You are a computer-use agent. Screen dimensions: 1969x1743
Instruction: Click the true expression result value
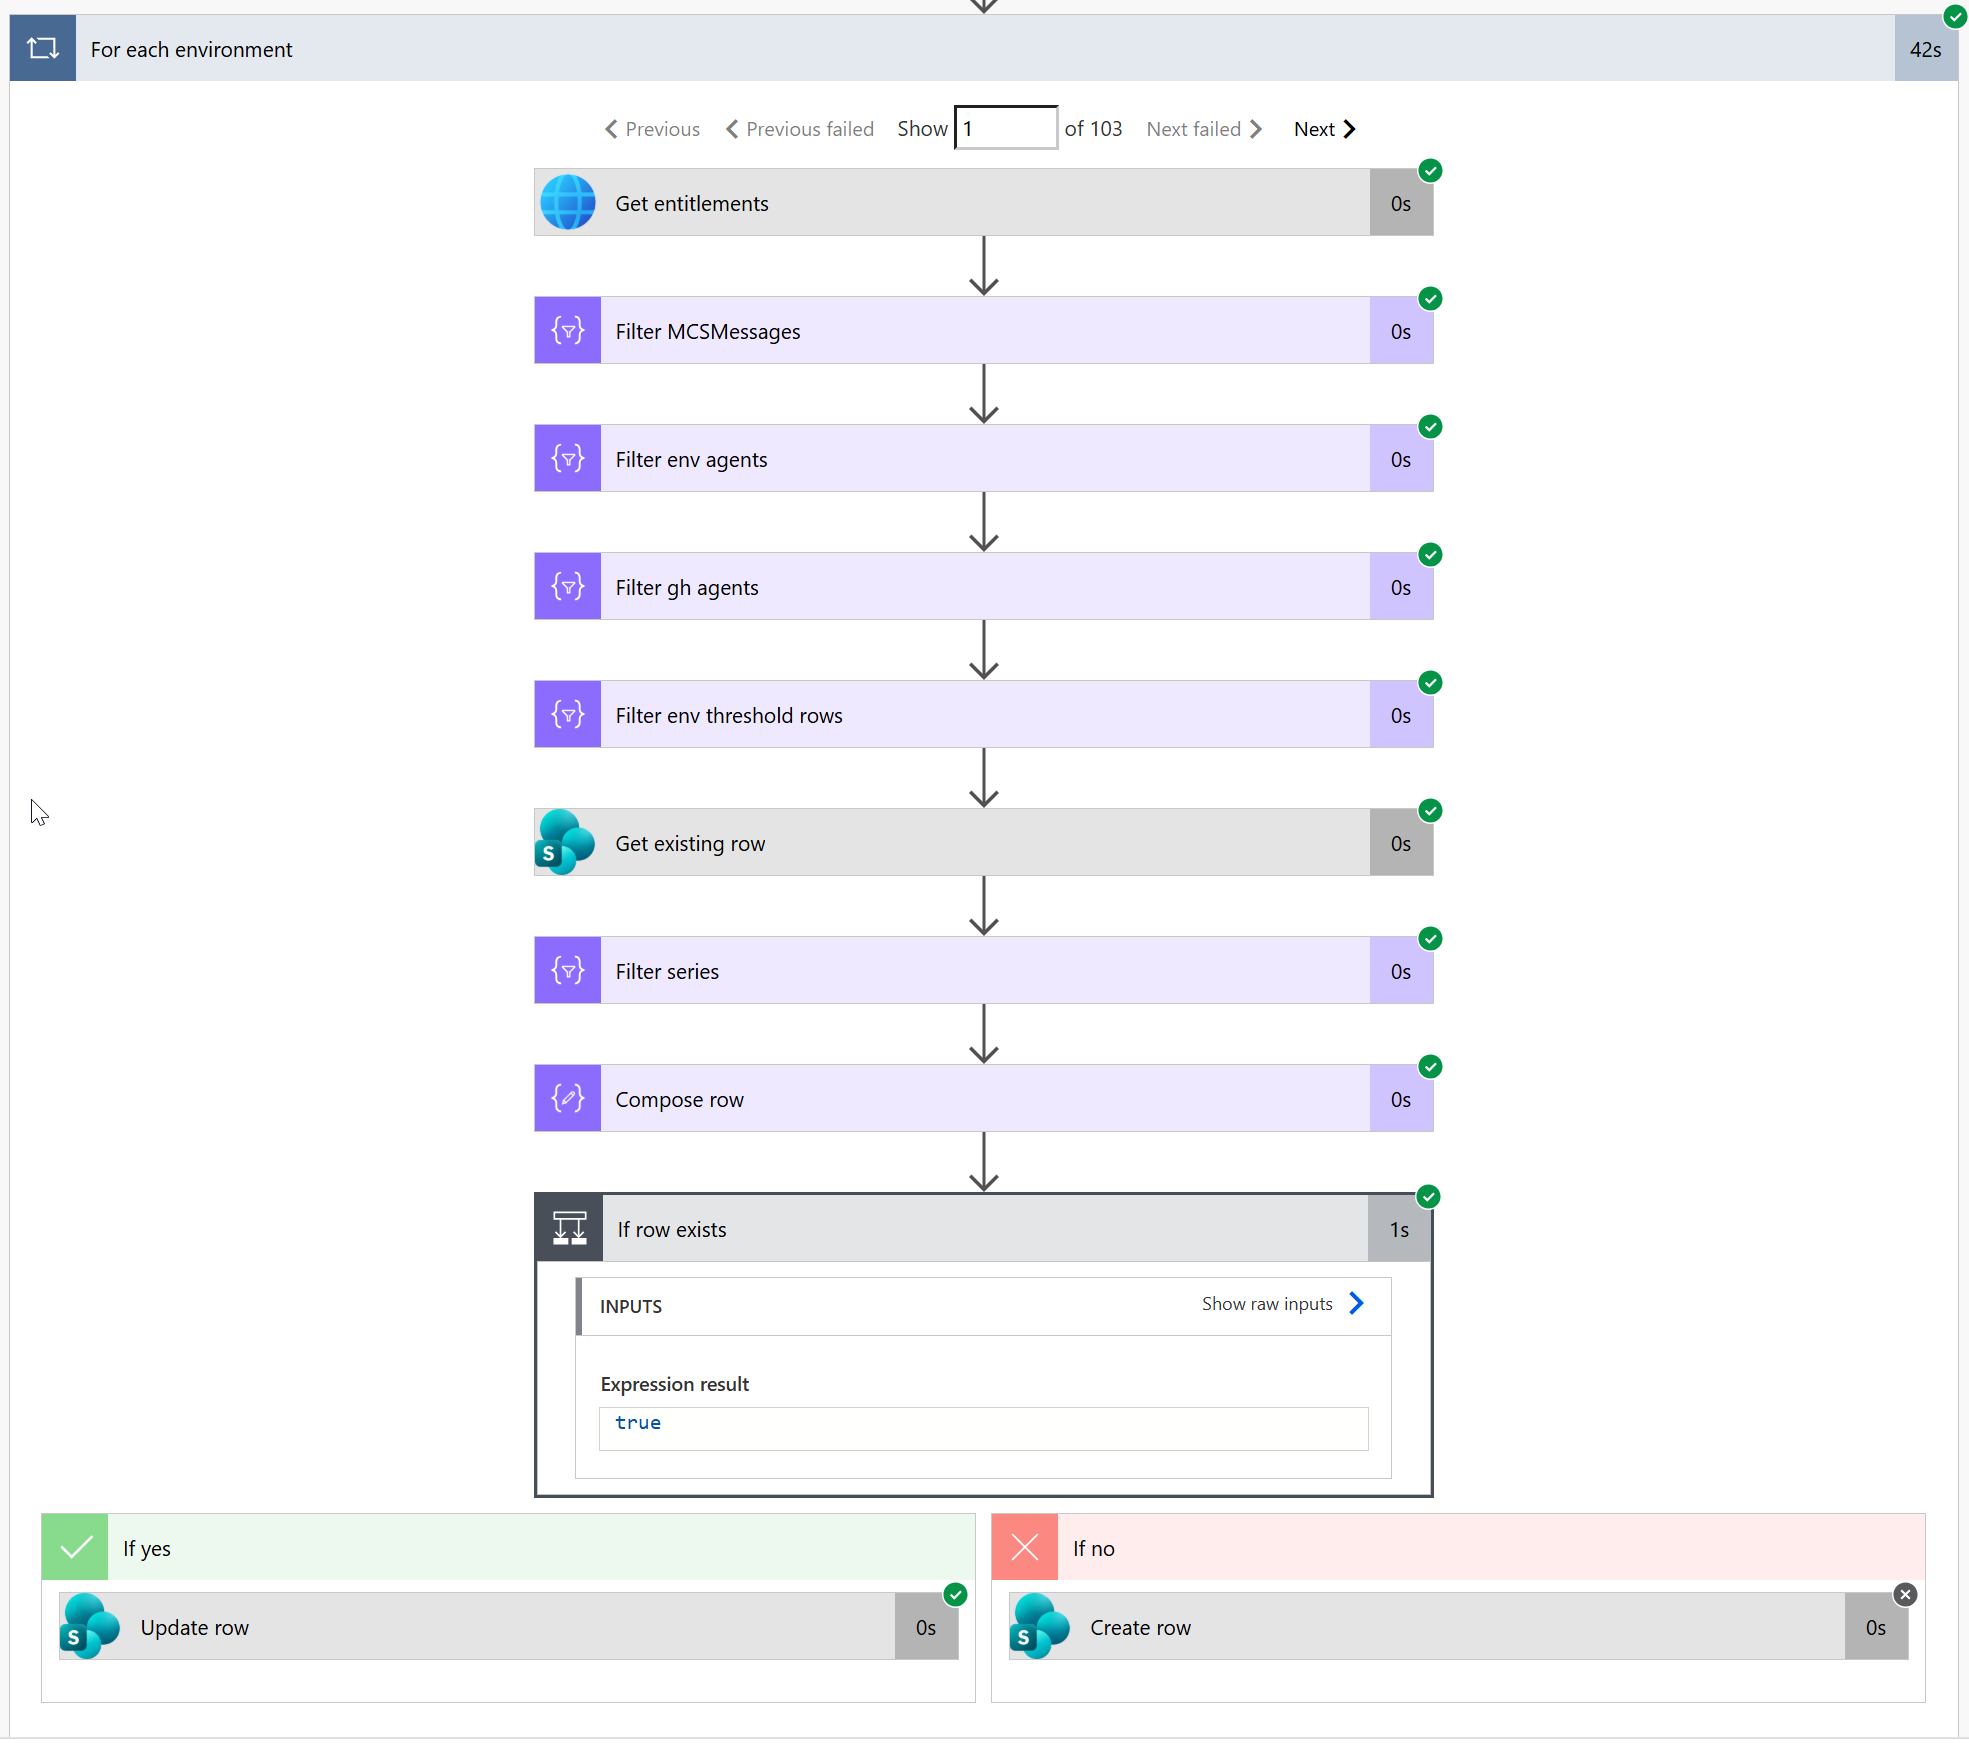(638, 1423)
